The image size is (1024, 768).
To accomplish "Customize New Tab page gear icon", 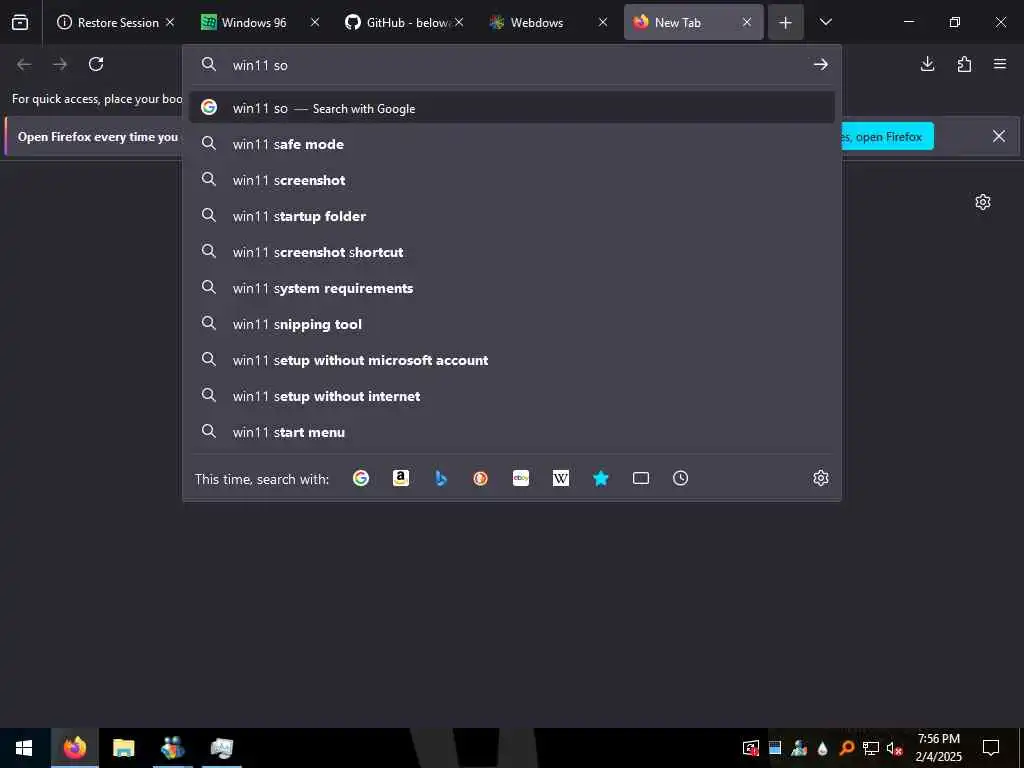I will pos(983,202).
